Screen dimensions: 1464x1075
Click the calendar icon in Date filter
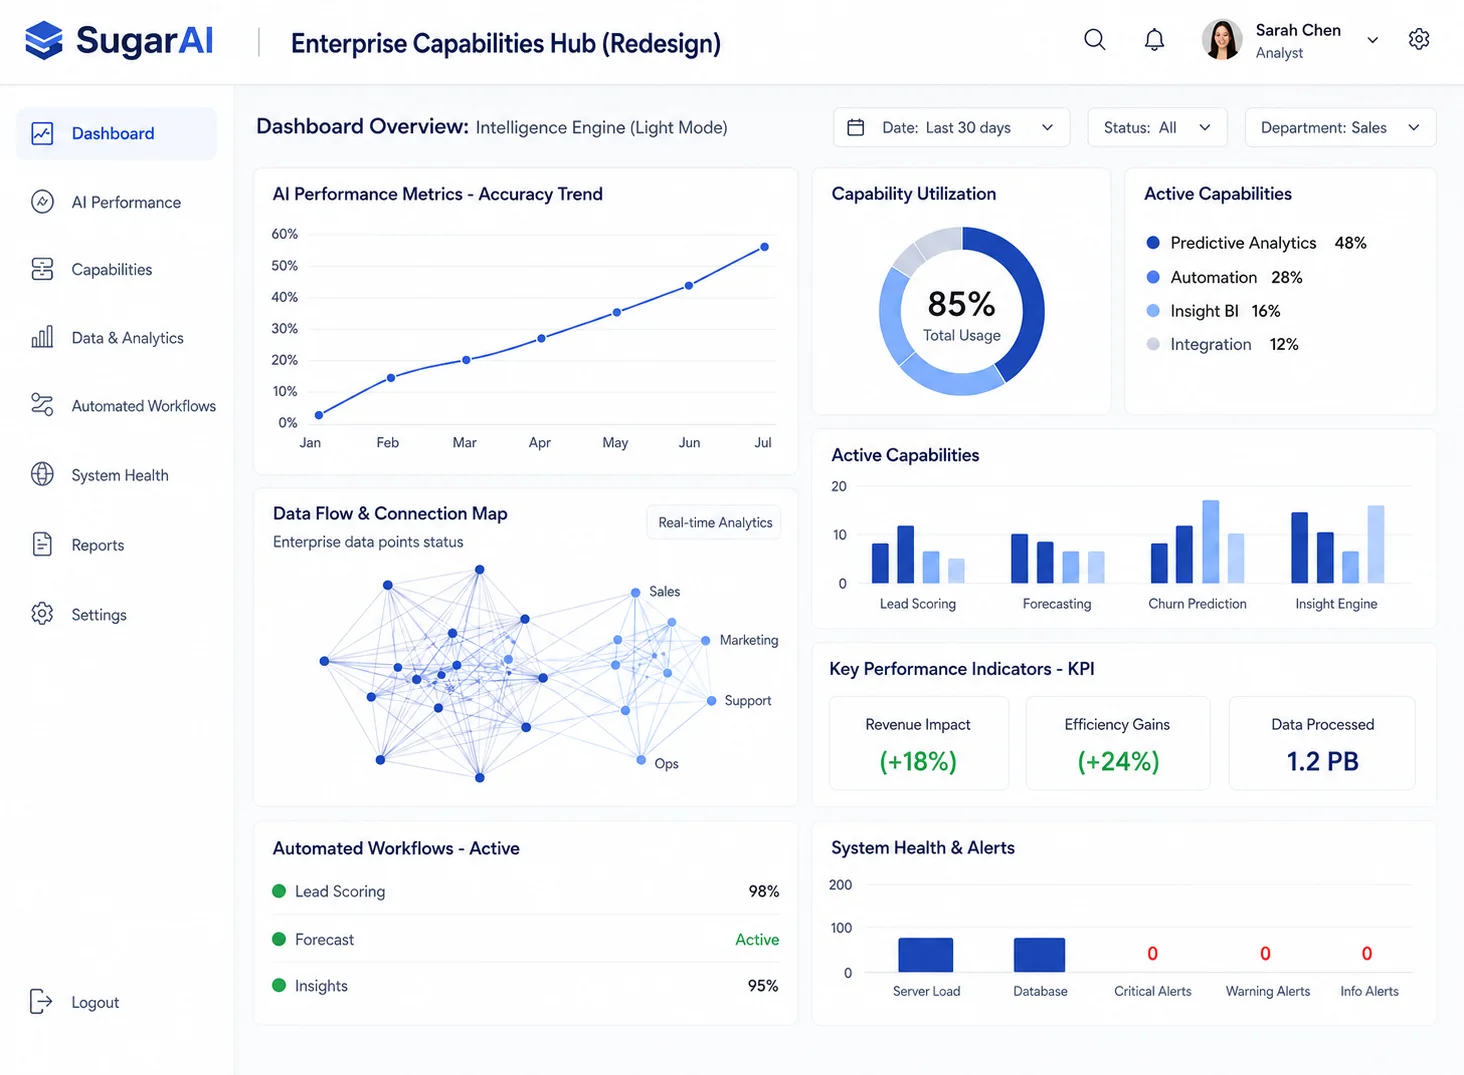point(856,127)
